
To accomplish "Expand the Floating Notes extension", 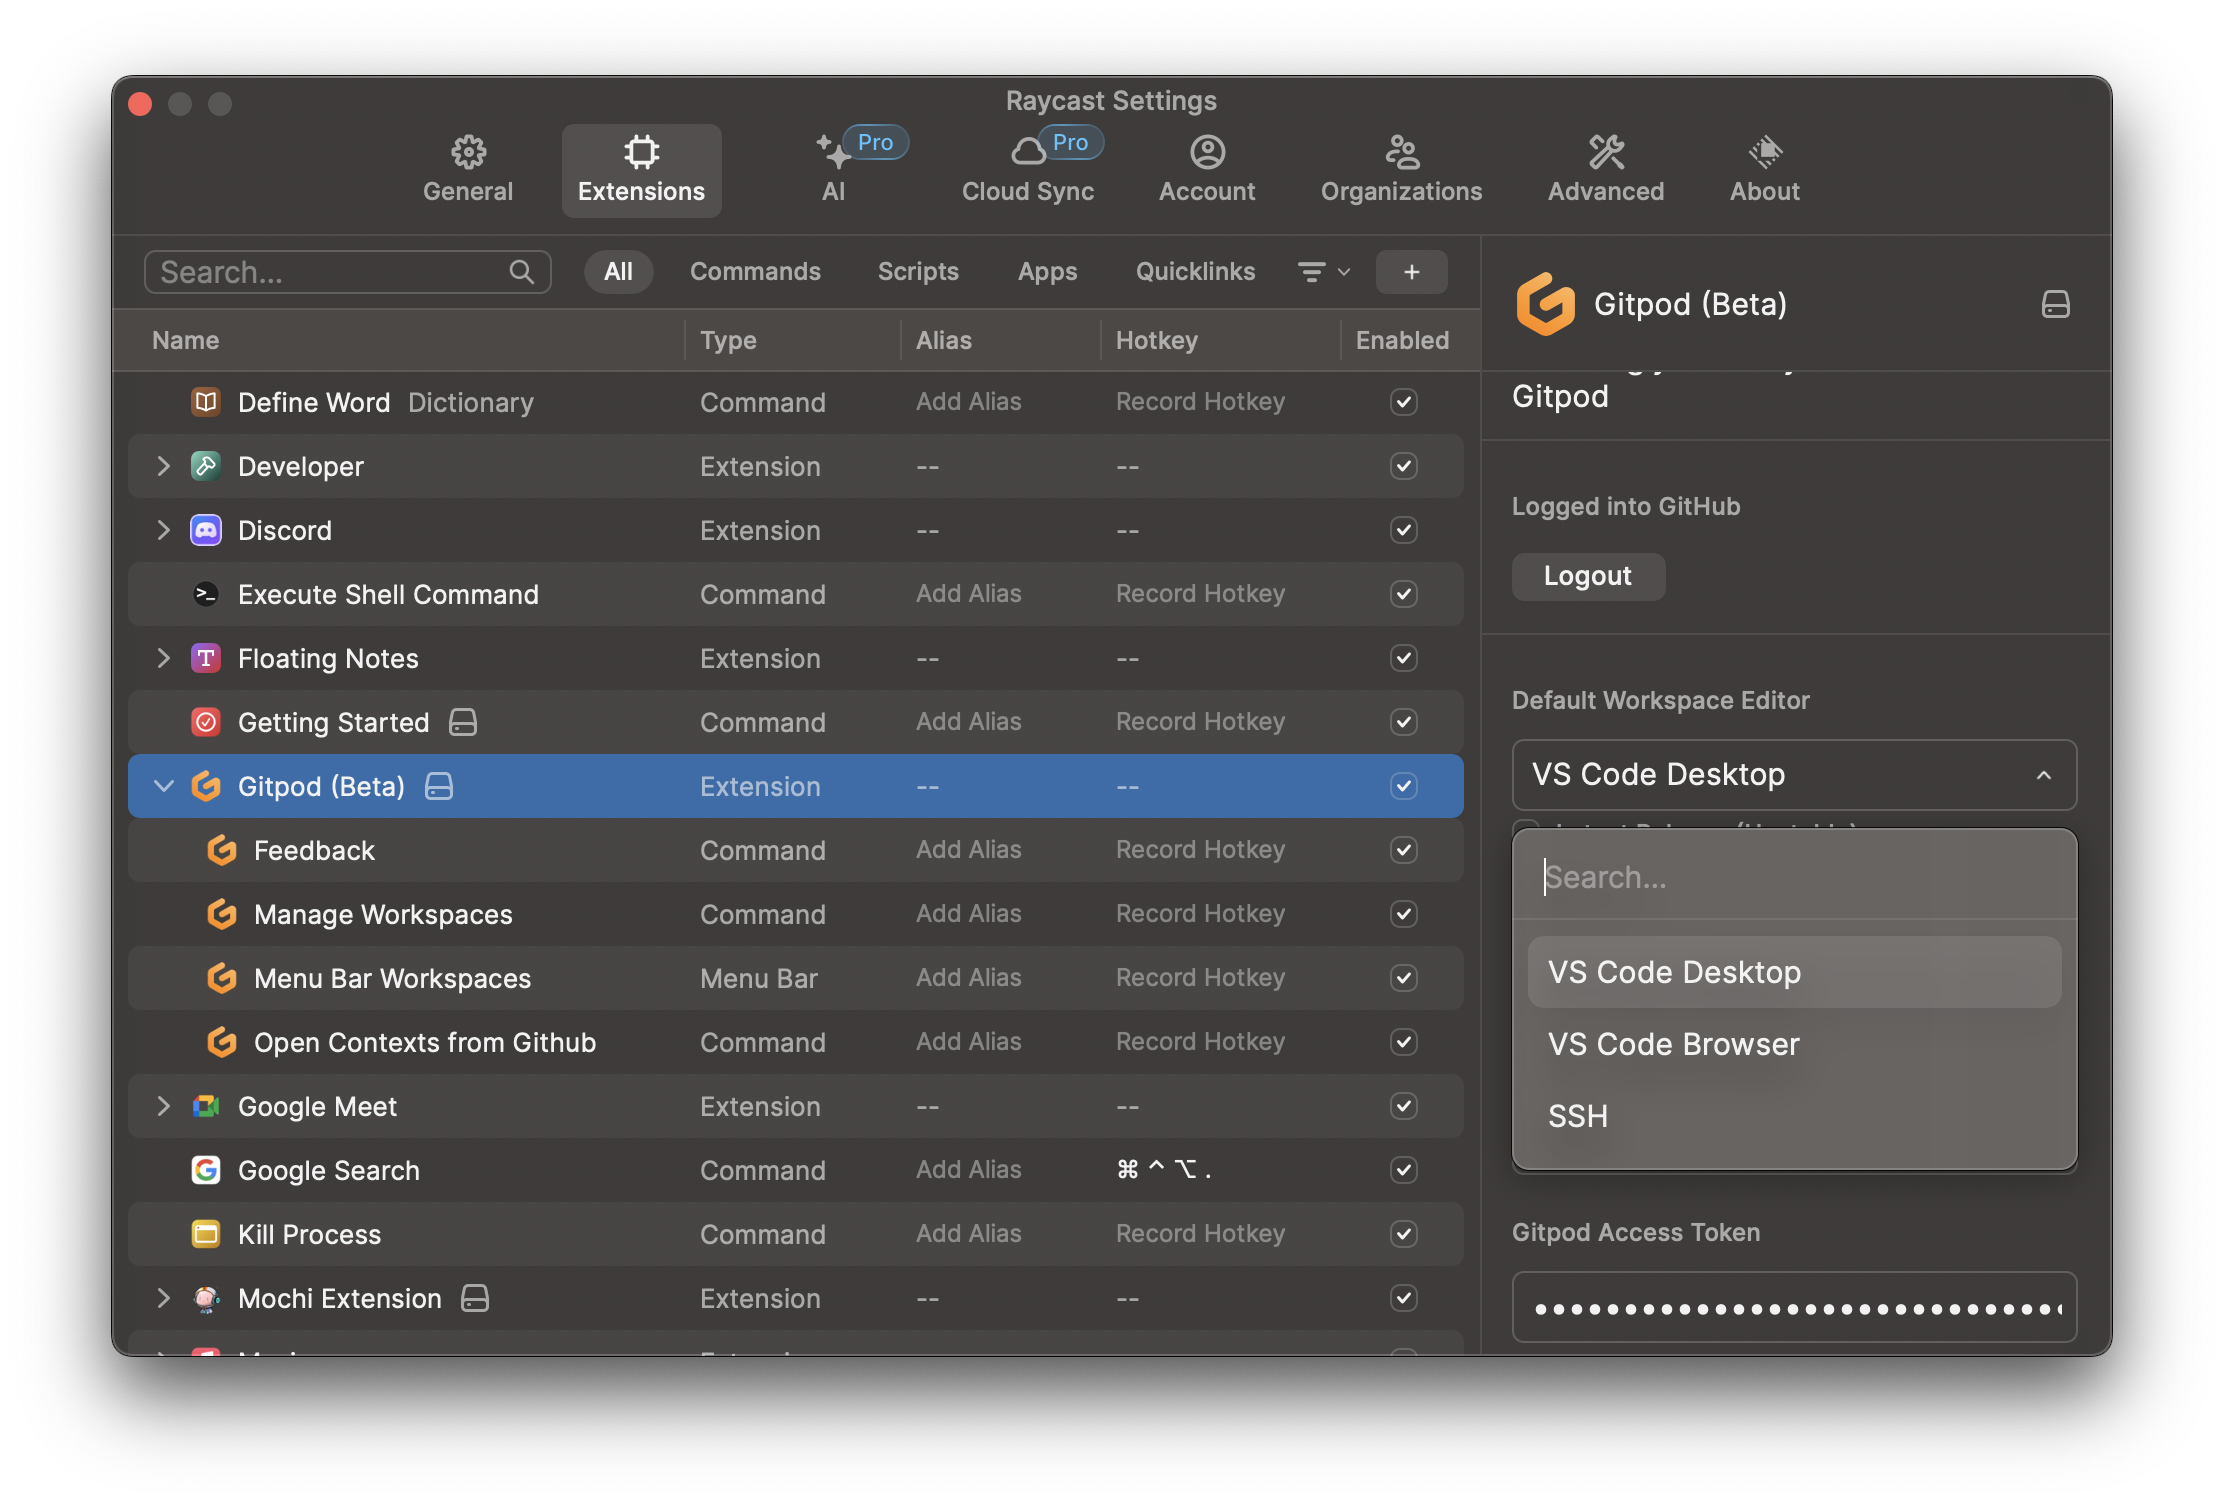I will [x=163, y=658].
